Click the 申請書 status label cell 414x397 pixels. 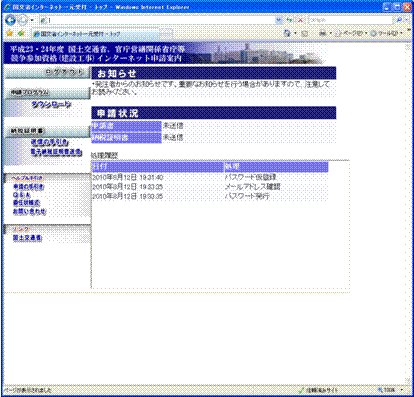pos(126,126)
